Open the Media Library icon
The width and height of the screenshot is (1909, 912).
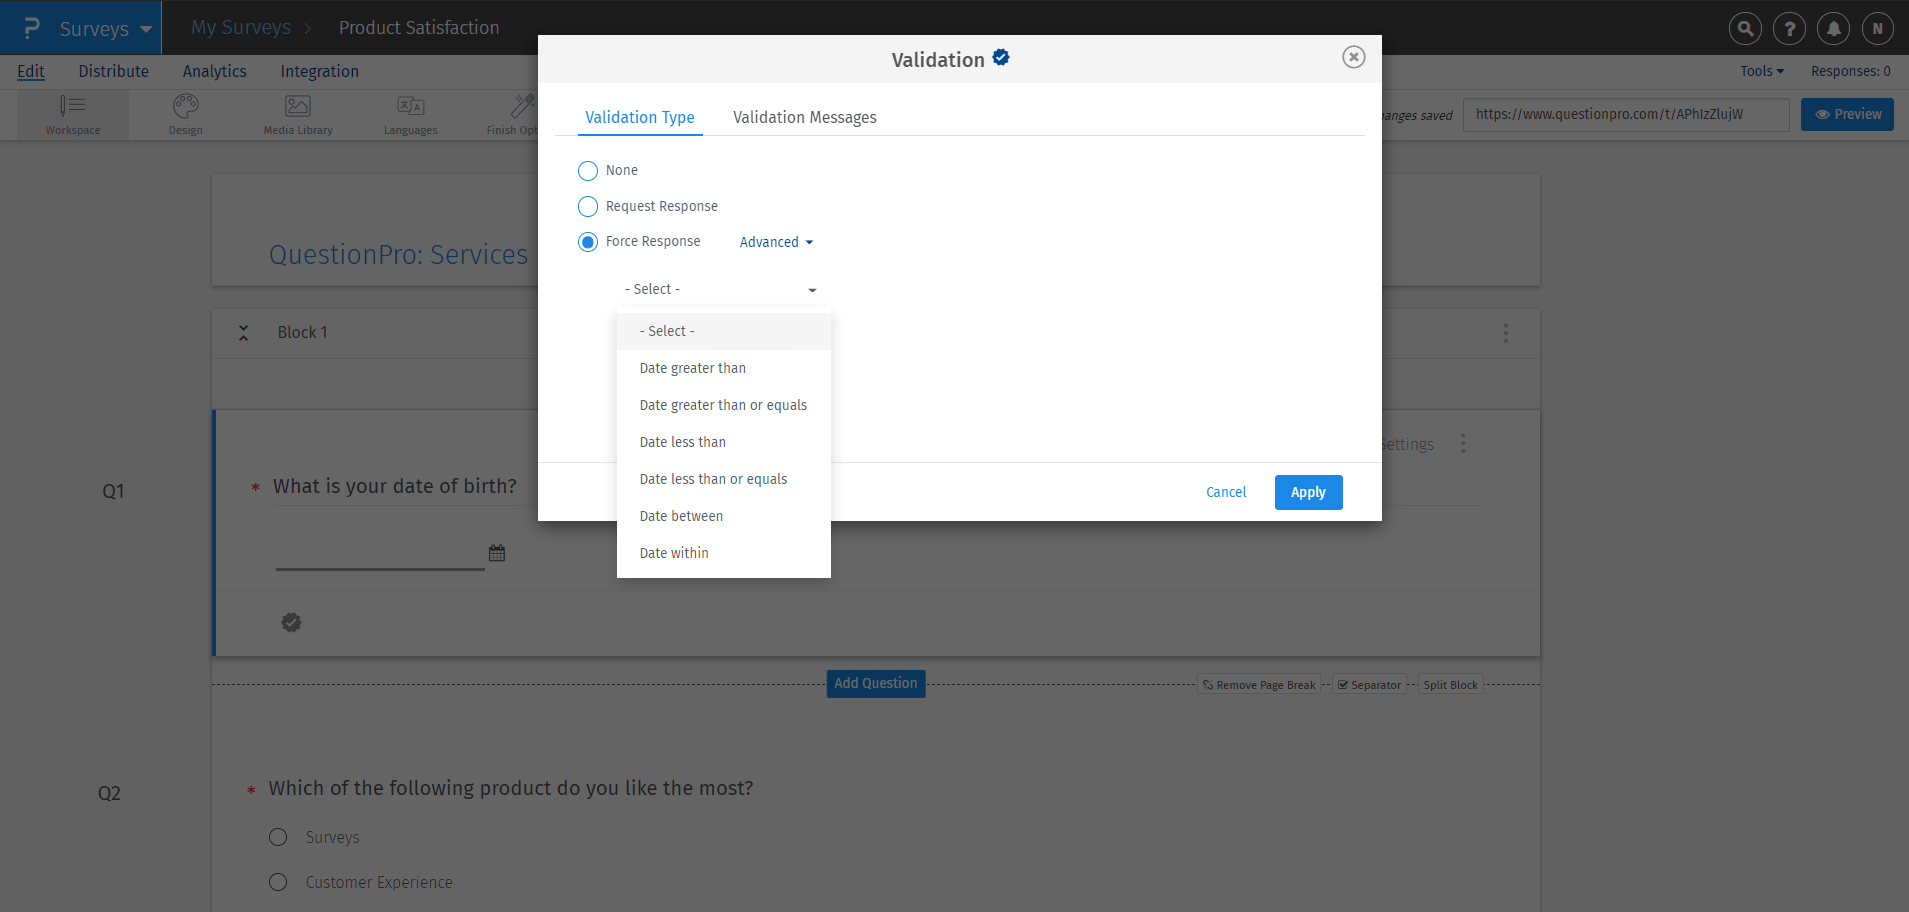tap(297, 113)
